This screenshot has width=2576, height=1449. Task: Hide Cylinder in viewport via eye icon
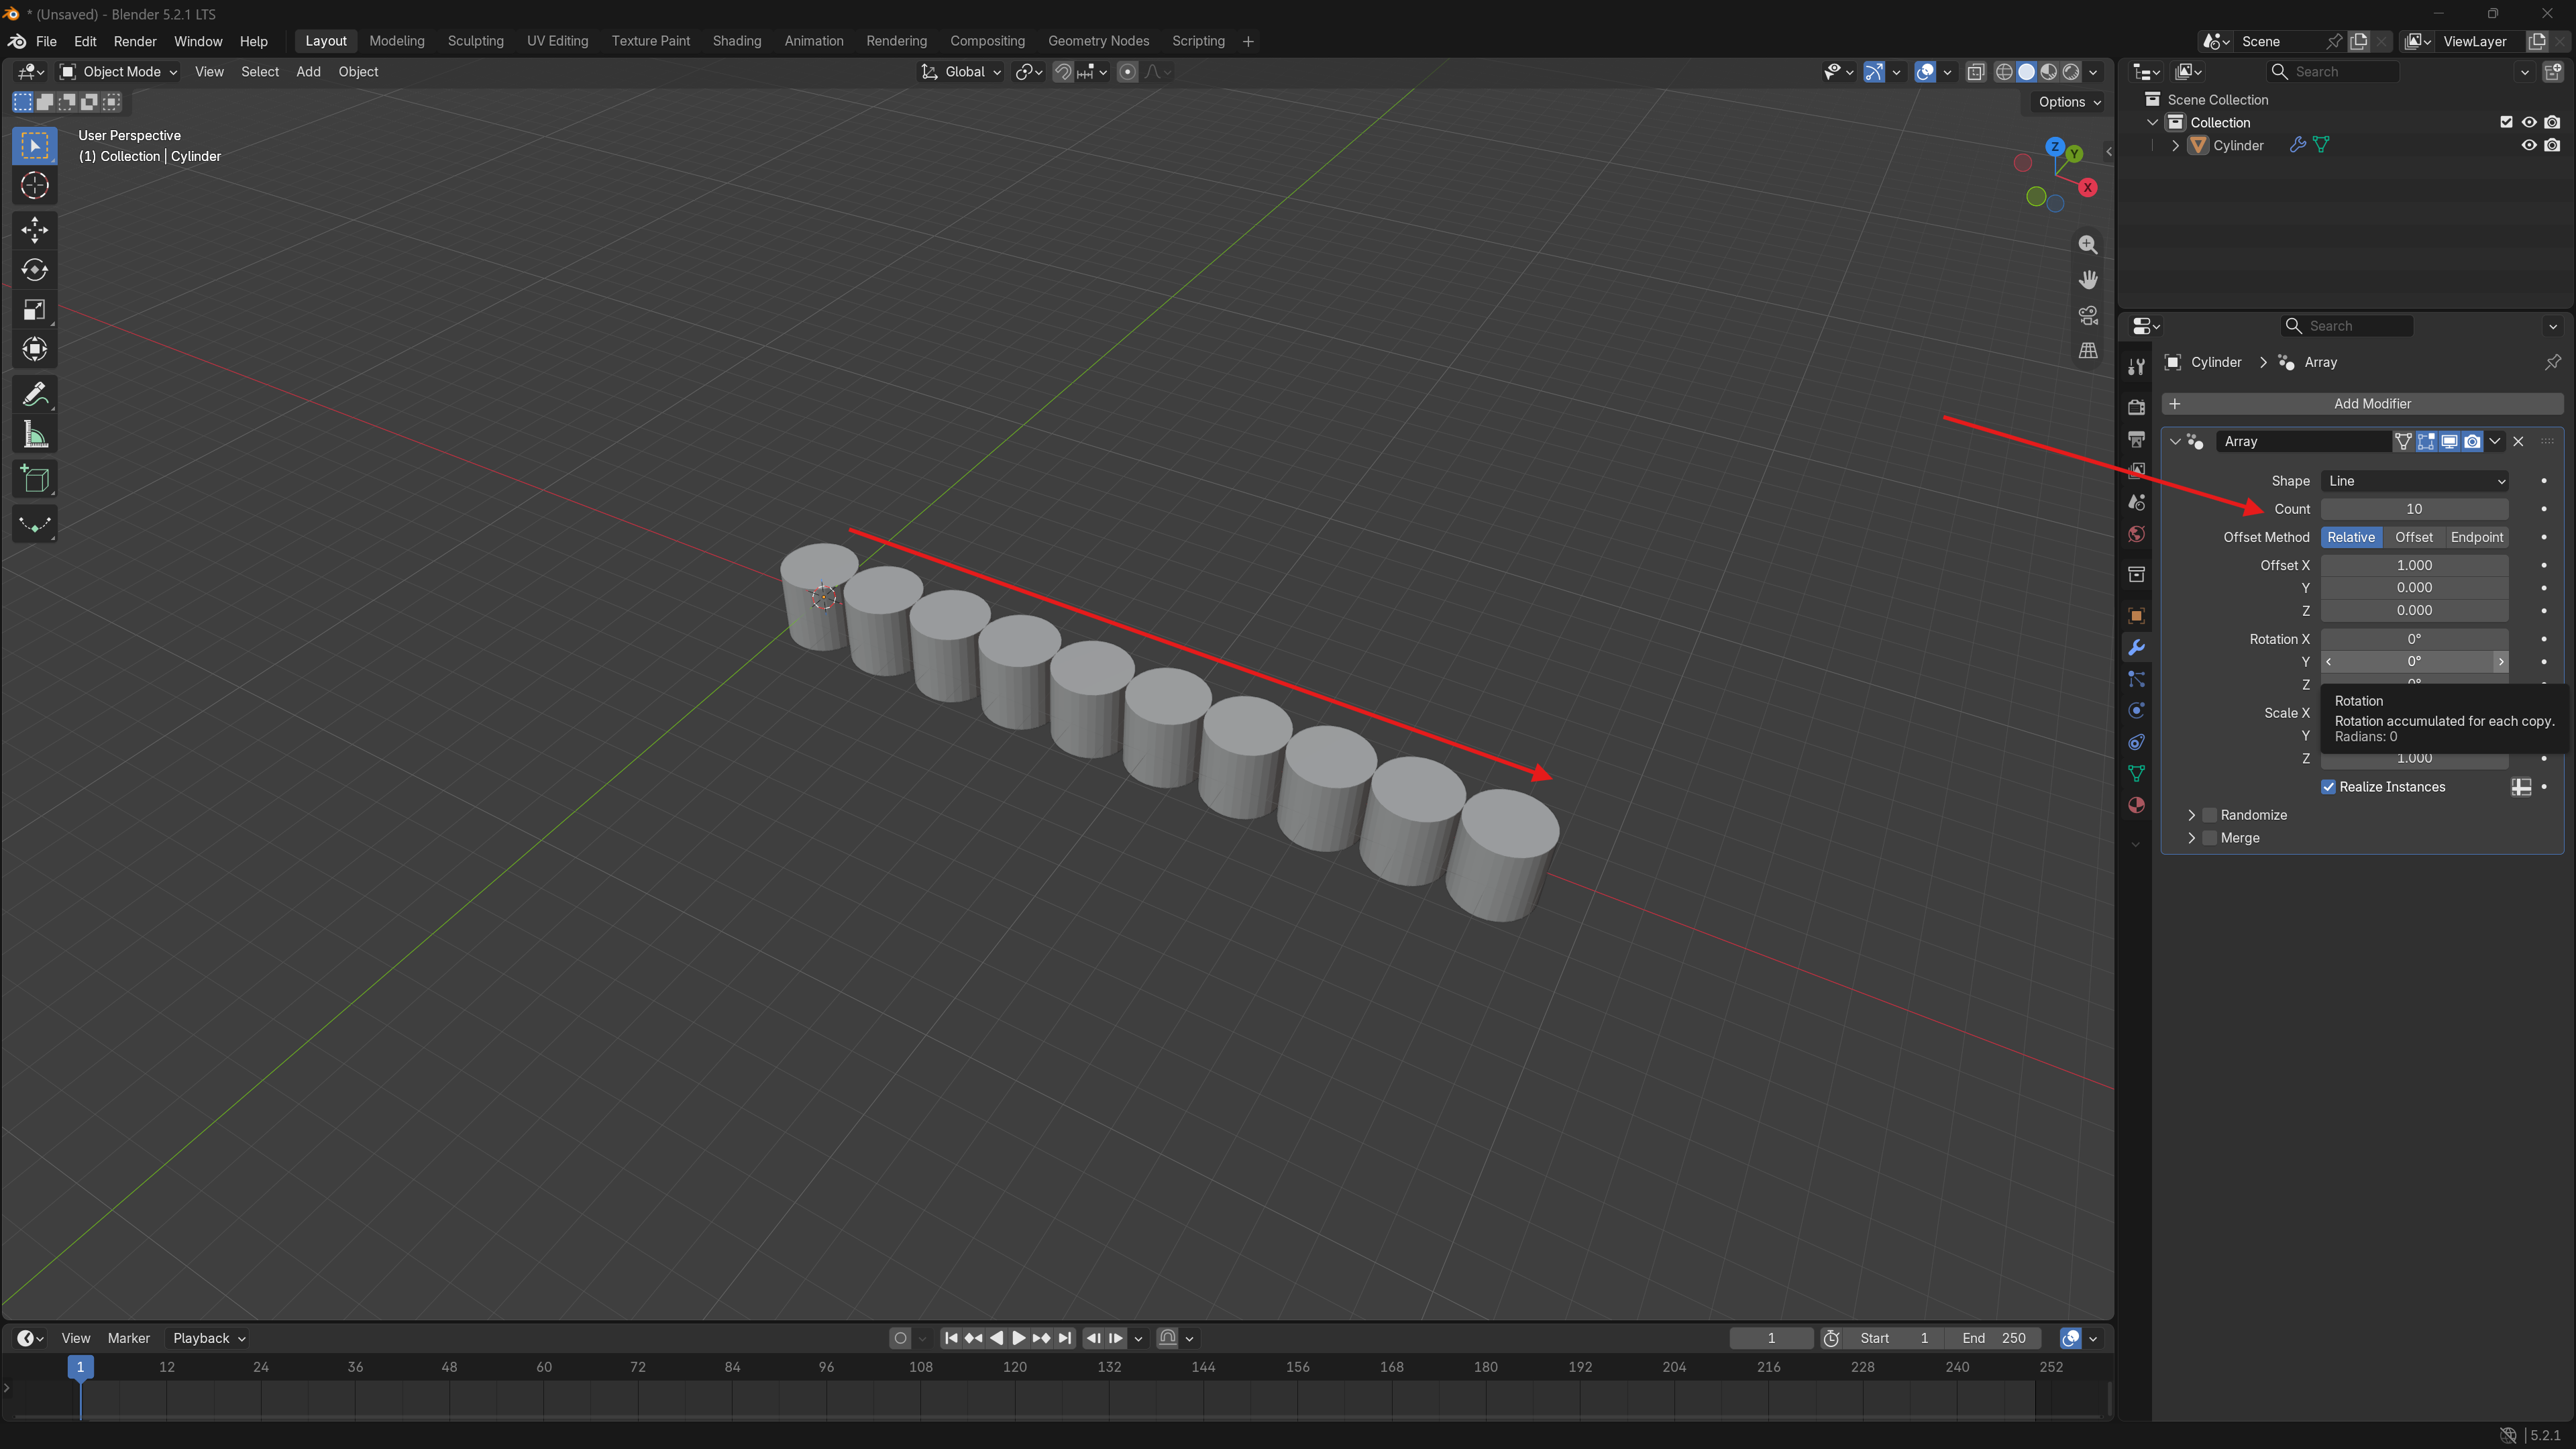tap(2529, 145)
